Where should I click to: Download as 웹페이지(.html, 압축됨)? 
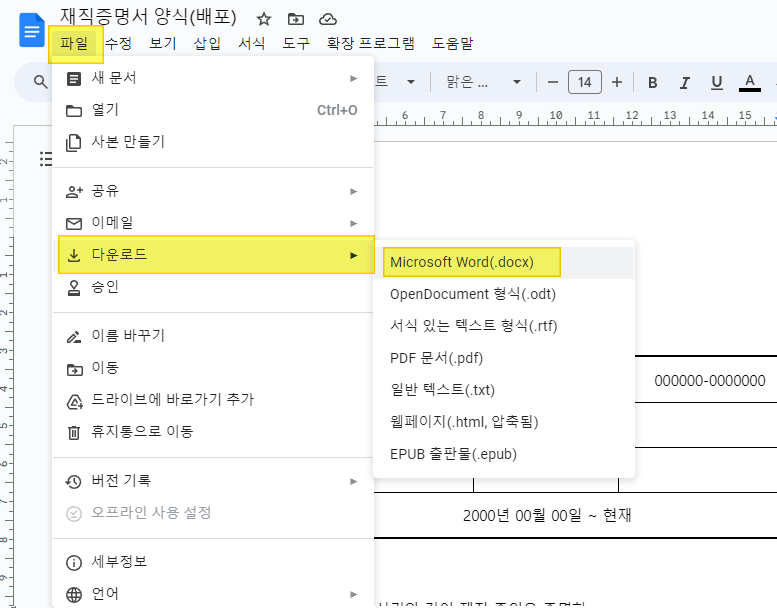tap(504, 422)
